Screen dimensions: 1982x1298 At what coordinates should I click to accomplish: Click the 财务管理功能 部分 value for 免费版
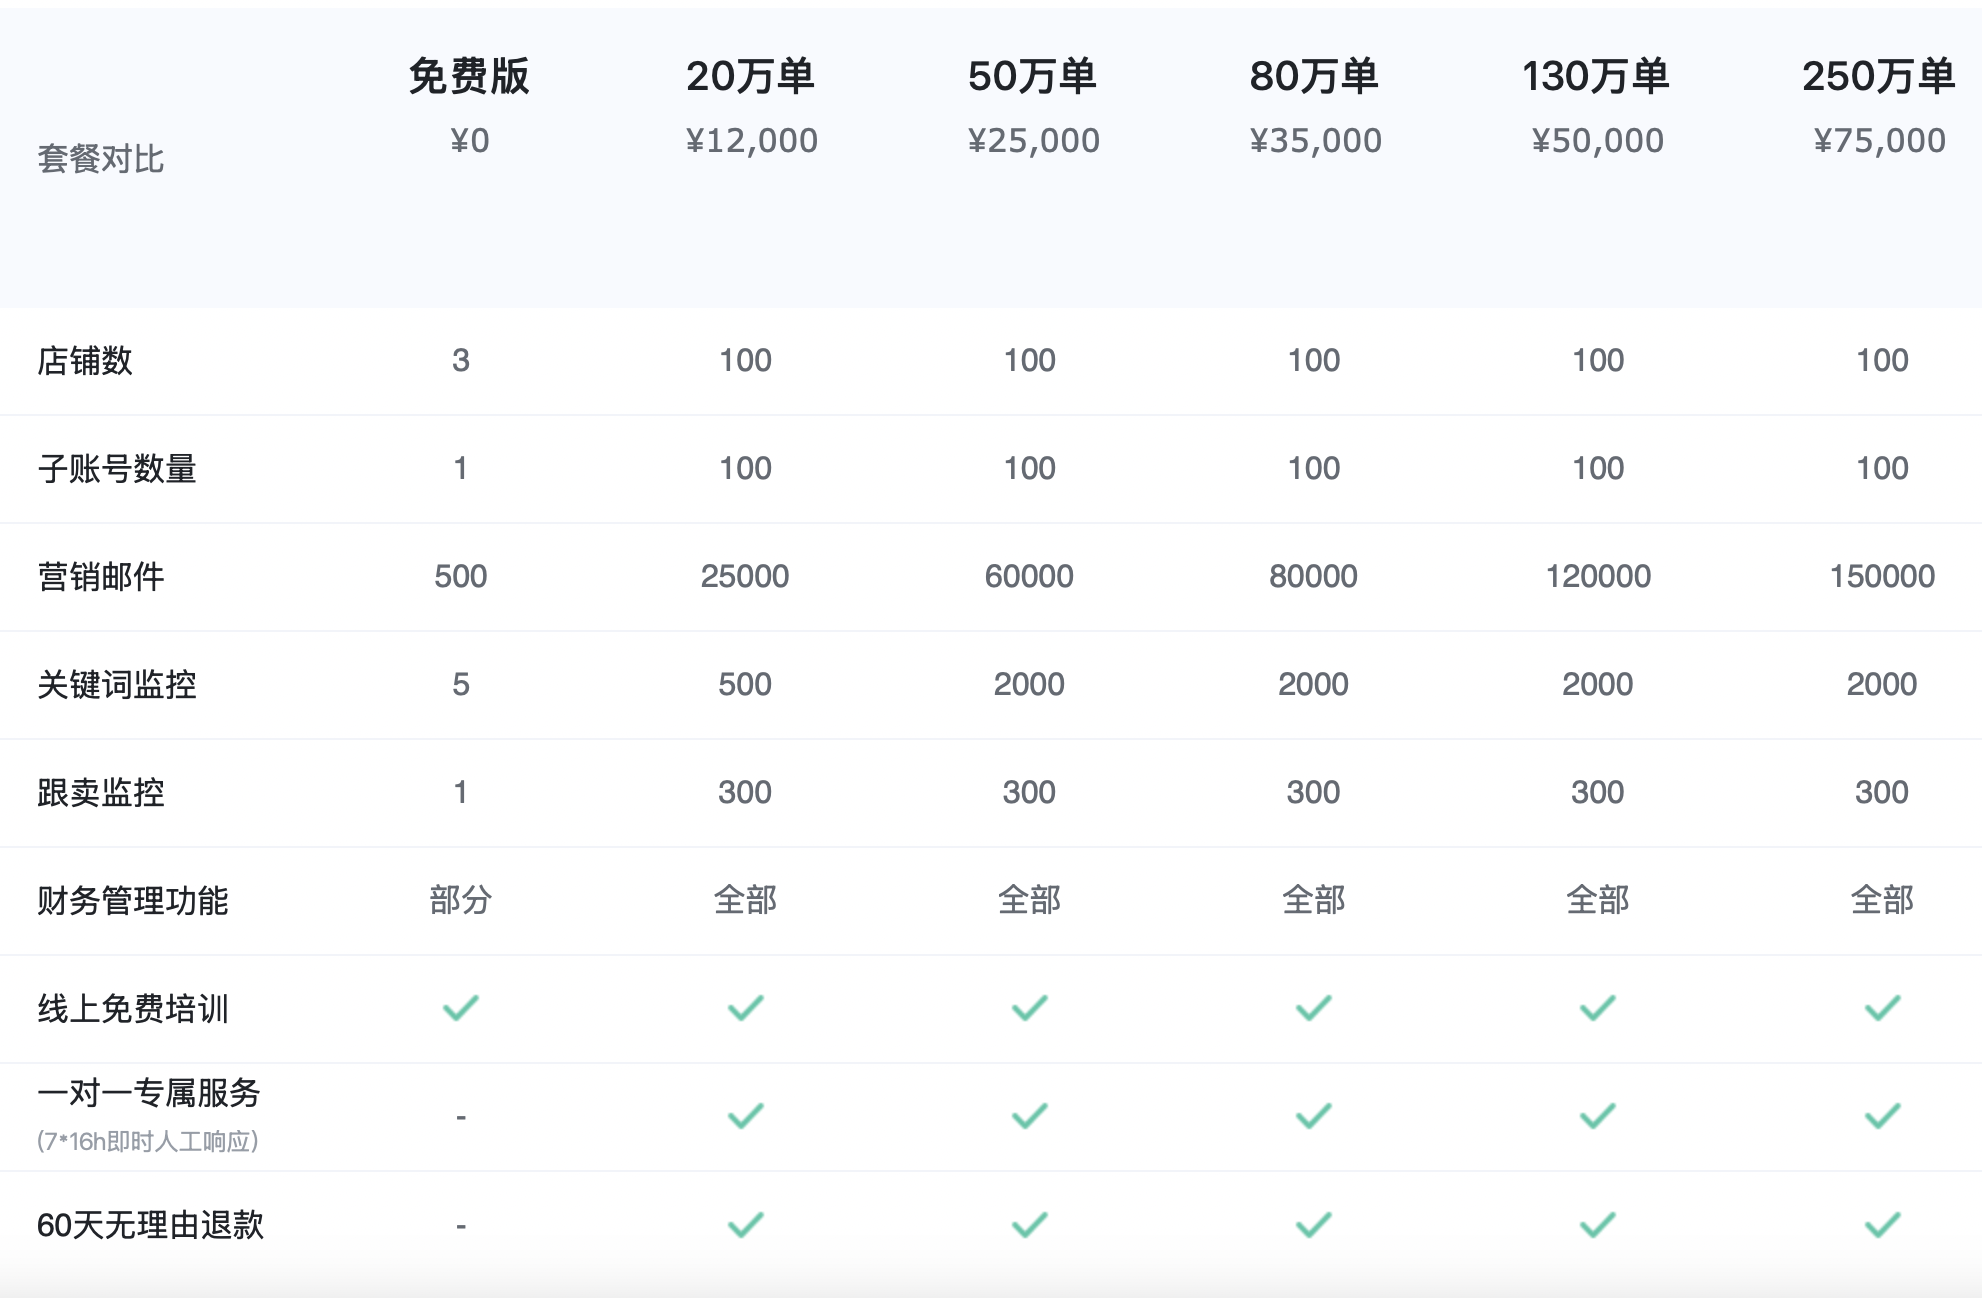coord(461,901)
